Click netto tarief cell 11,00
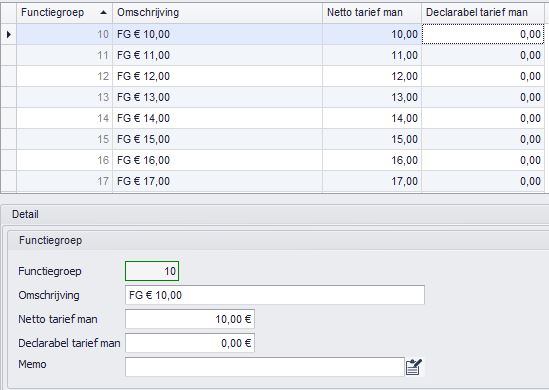This screenshot has width=549, height=390. click(372, 55)
